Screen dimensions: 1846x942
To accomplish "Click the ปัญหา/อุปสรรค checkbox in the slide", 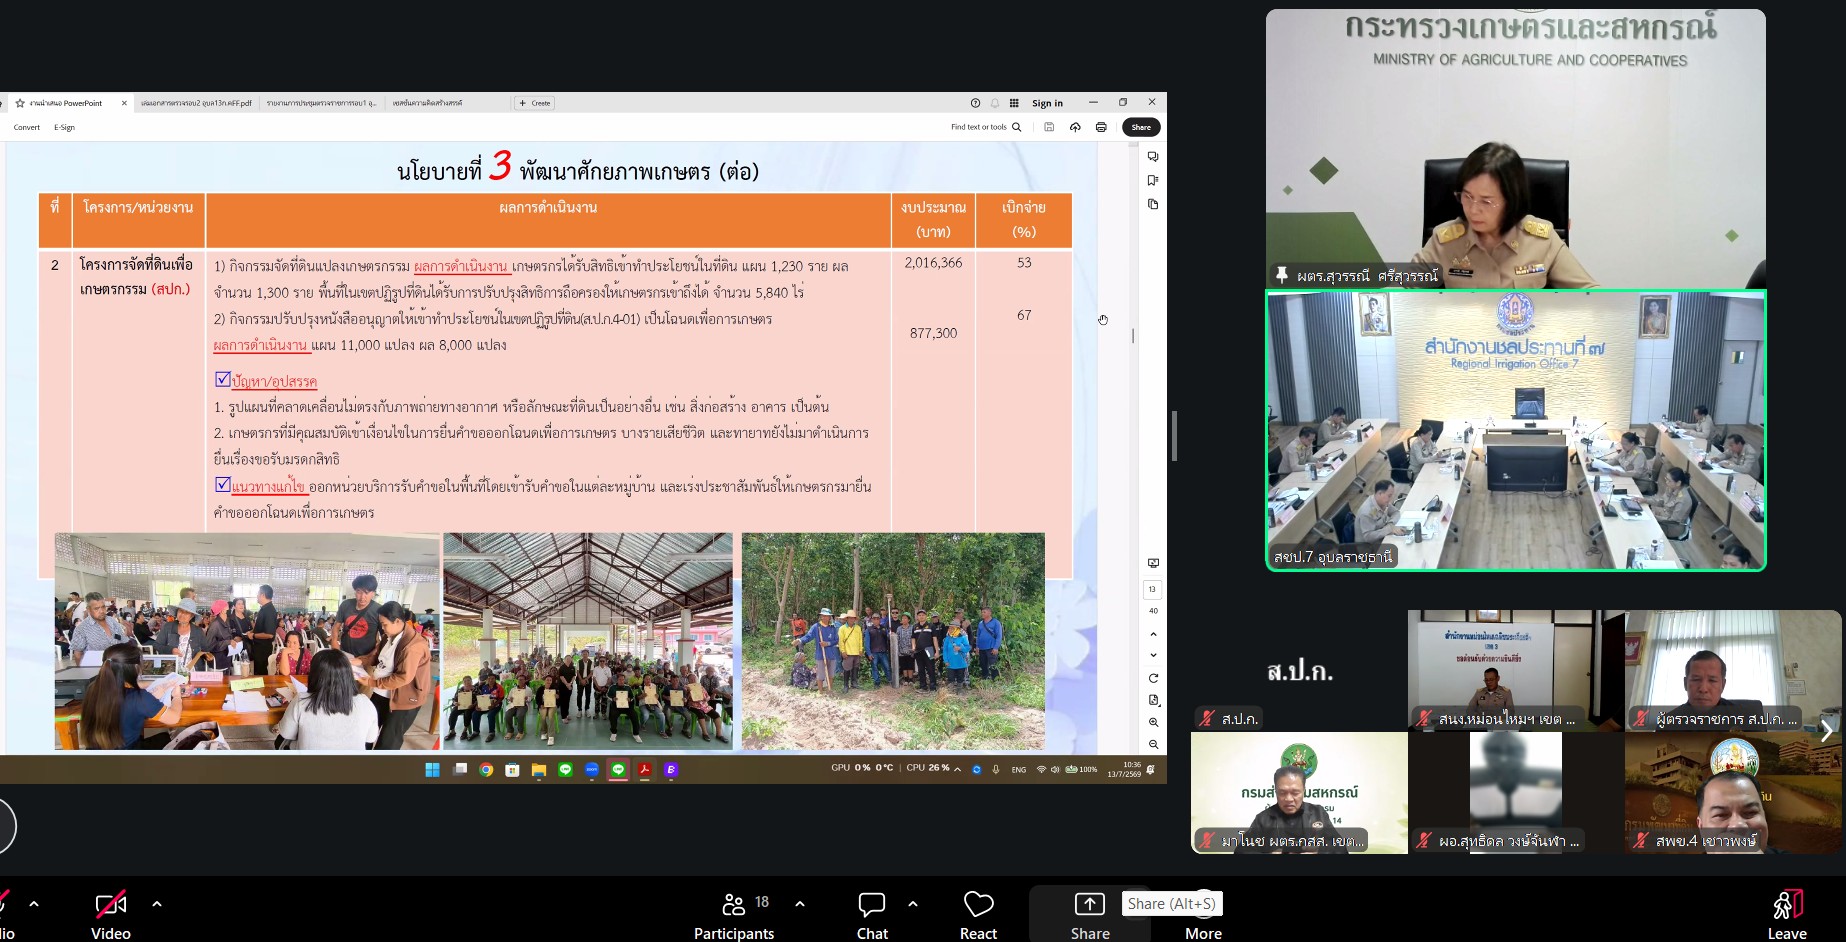I will (223, 380).
